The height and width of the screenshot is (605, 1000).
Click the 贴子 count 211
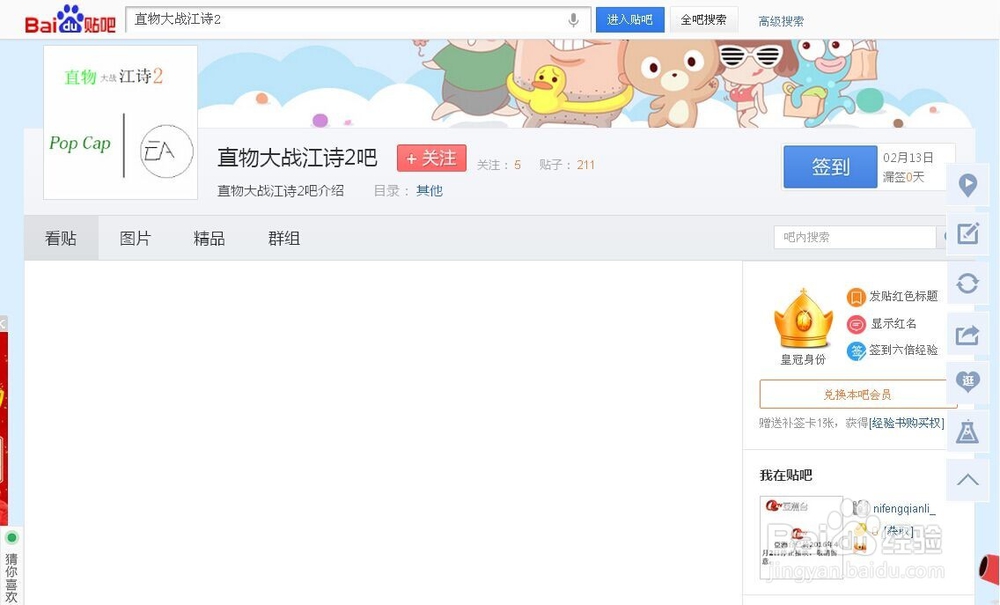(585, 165)
